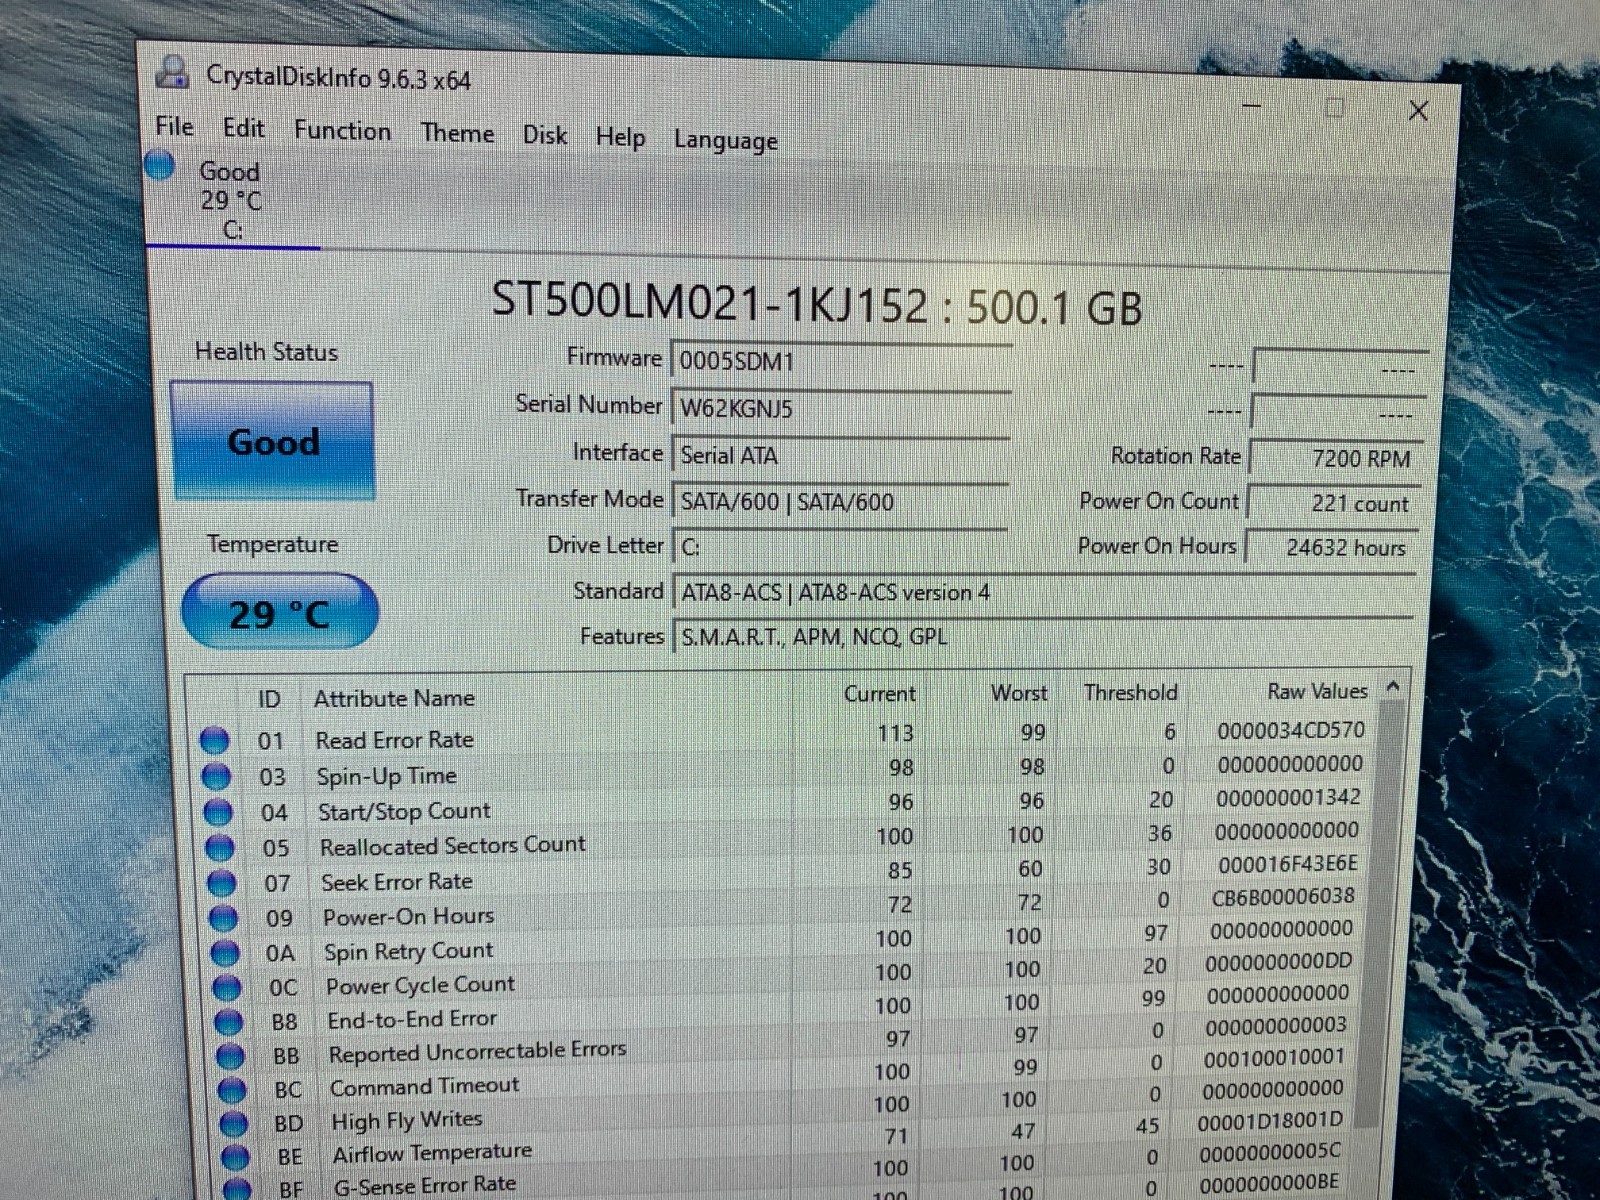This screenshot has width=1600, height=1200.
Task: Click status icon for Power-On Hours row
Action: coord(223,918)
